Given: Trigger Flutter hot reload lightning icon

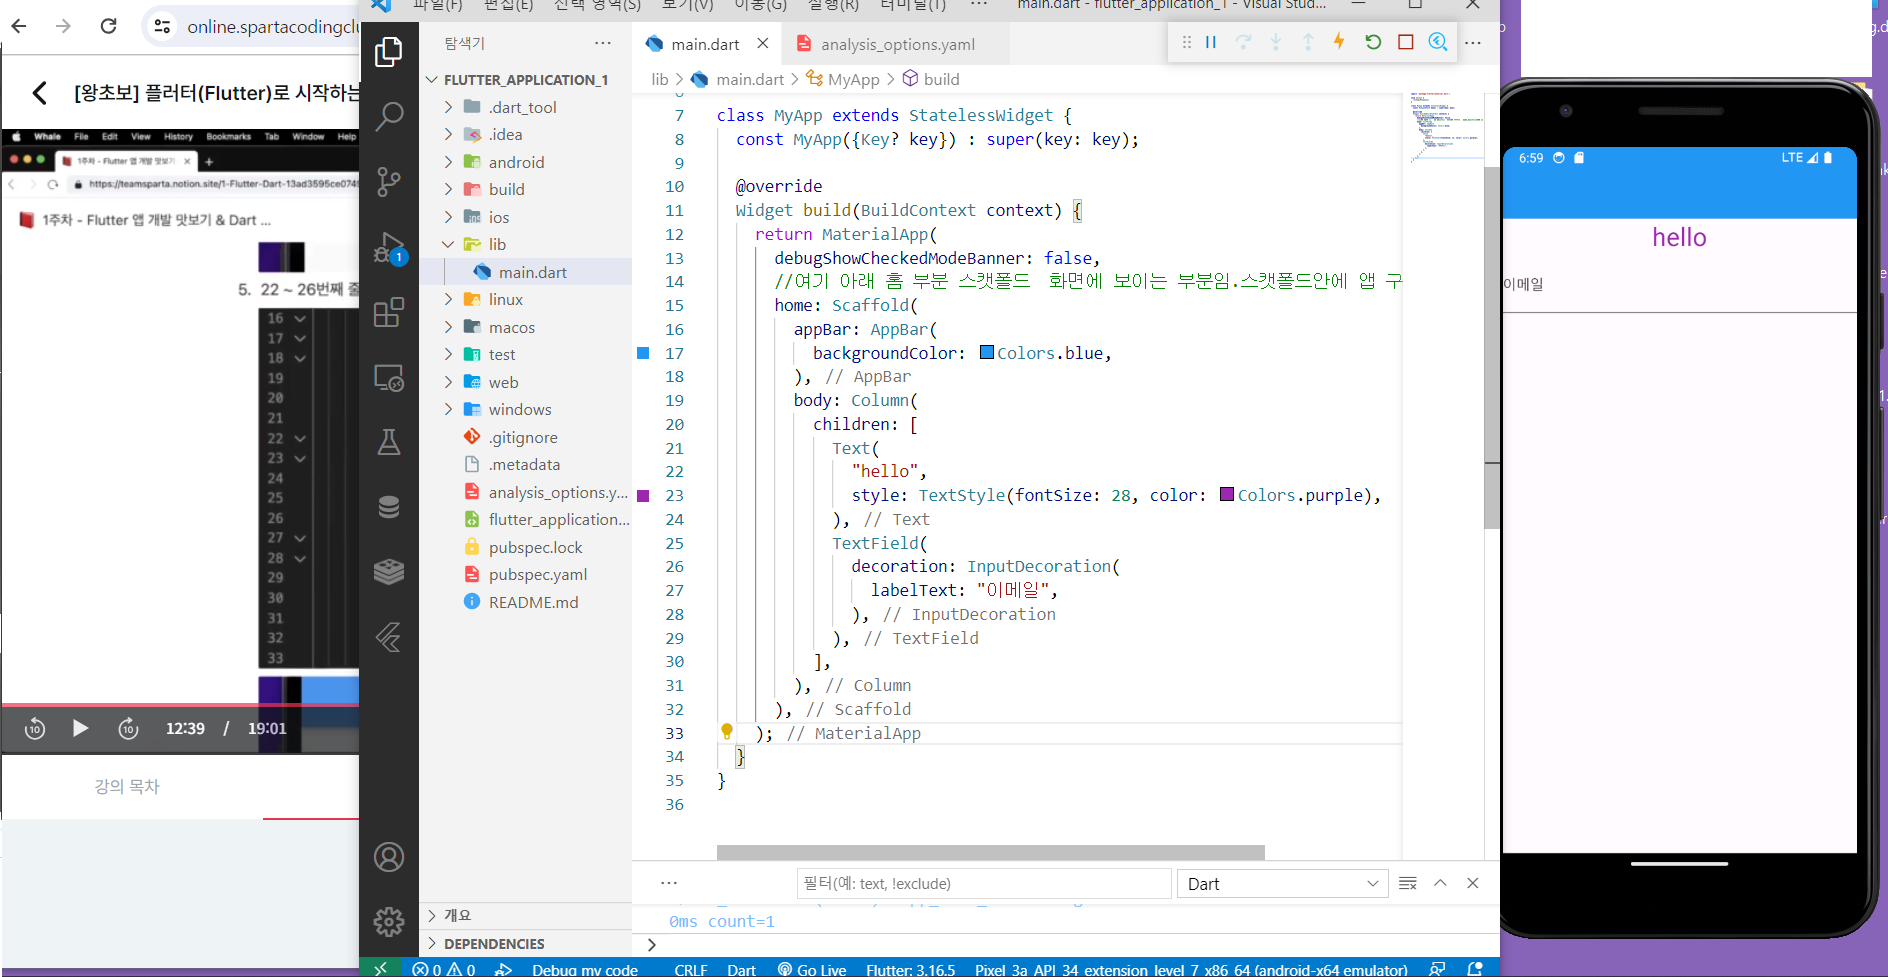Looking at the screenshot, I should 1339,42.
